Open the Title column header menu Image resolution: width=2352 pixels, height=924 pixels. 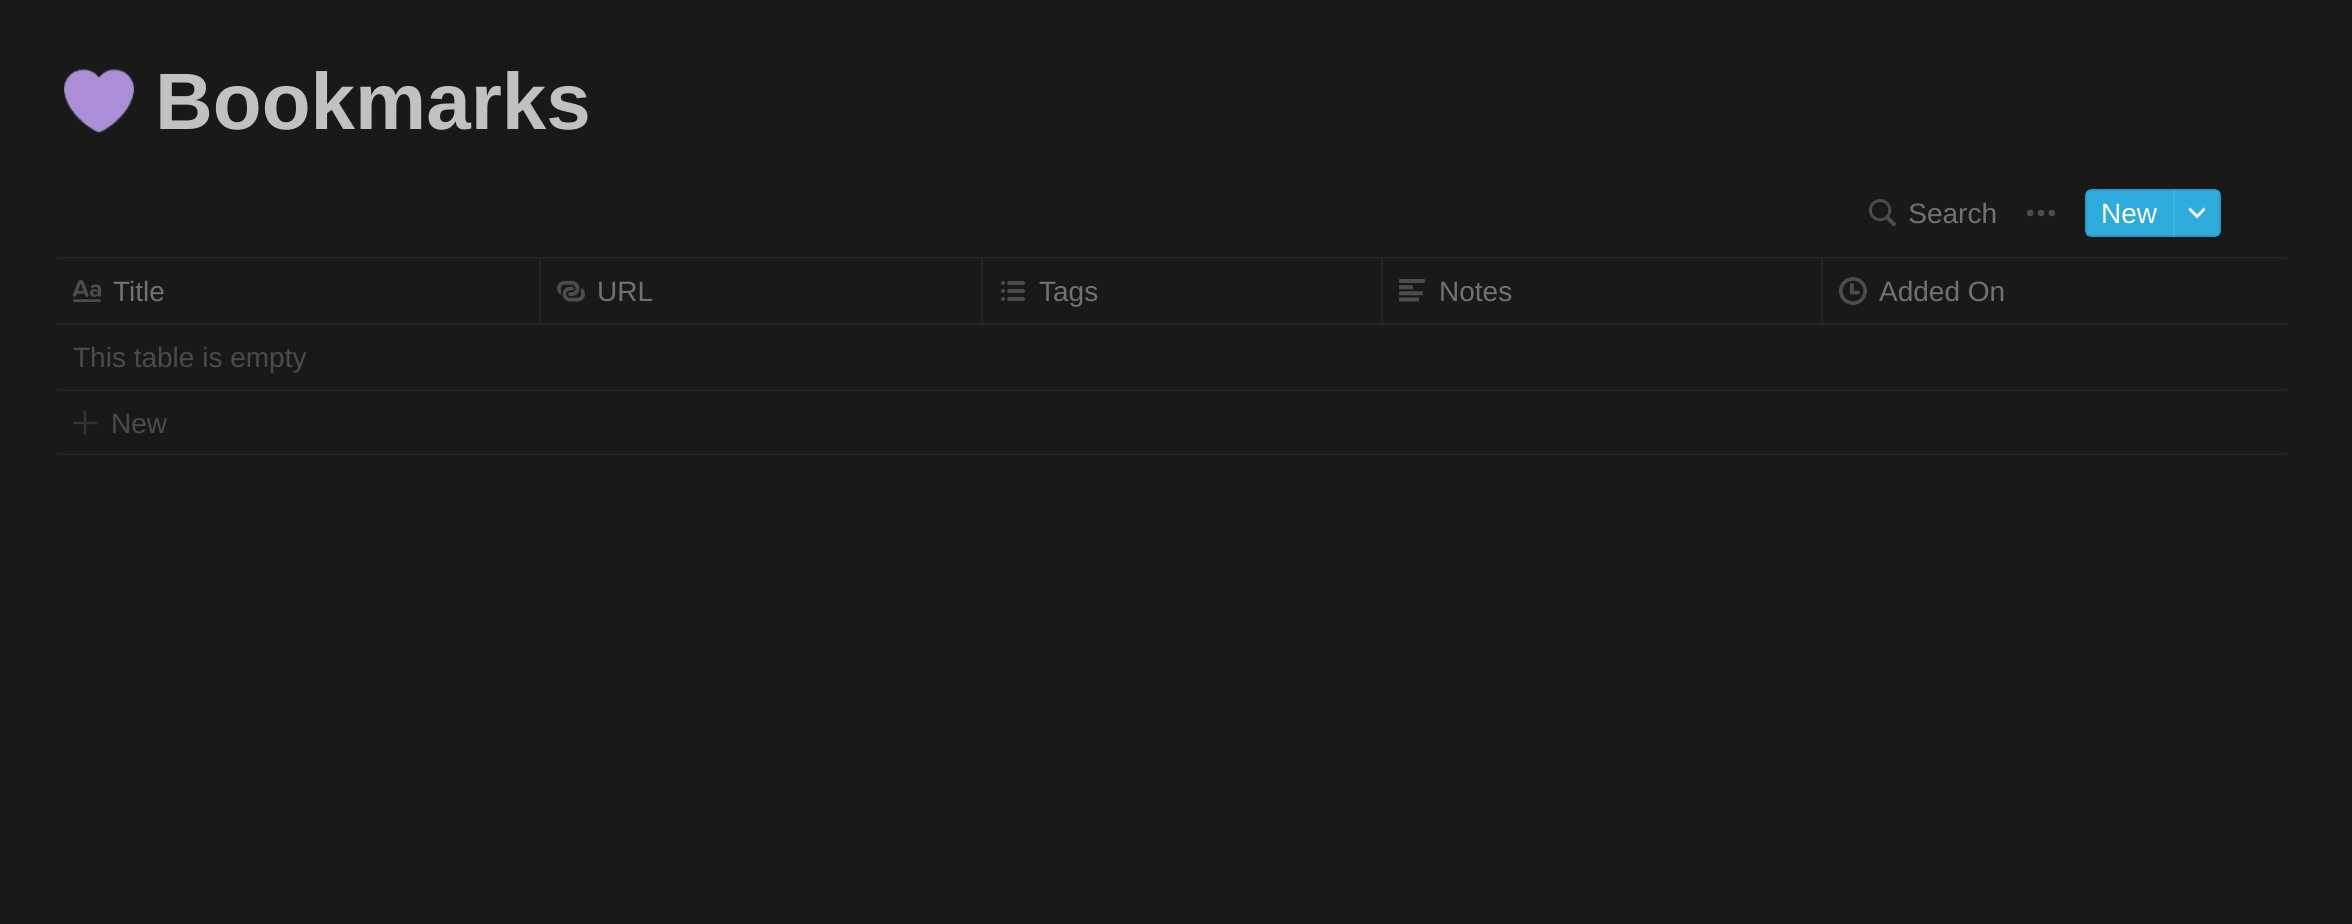(138, 291)
